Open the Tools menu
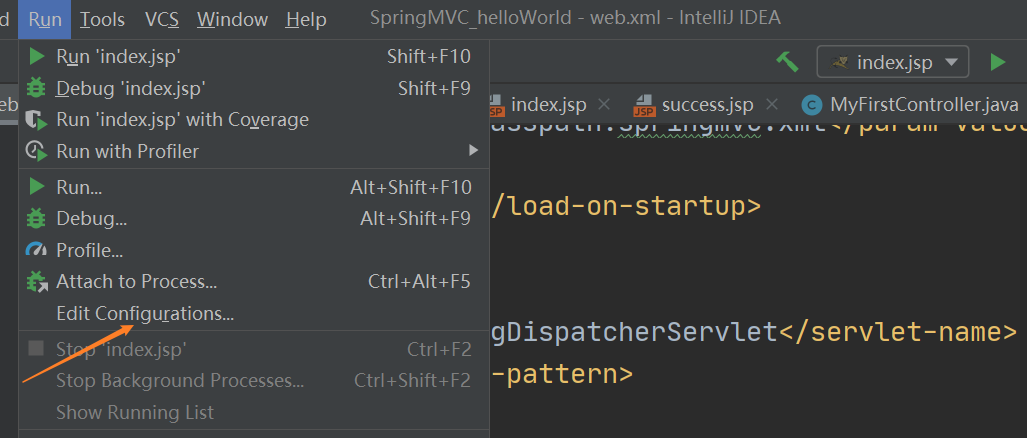Screen dimensions: 1027x438 tap(102, 19)
